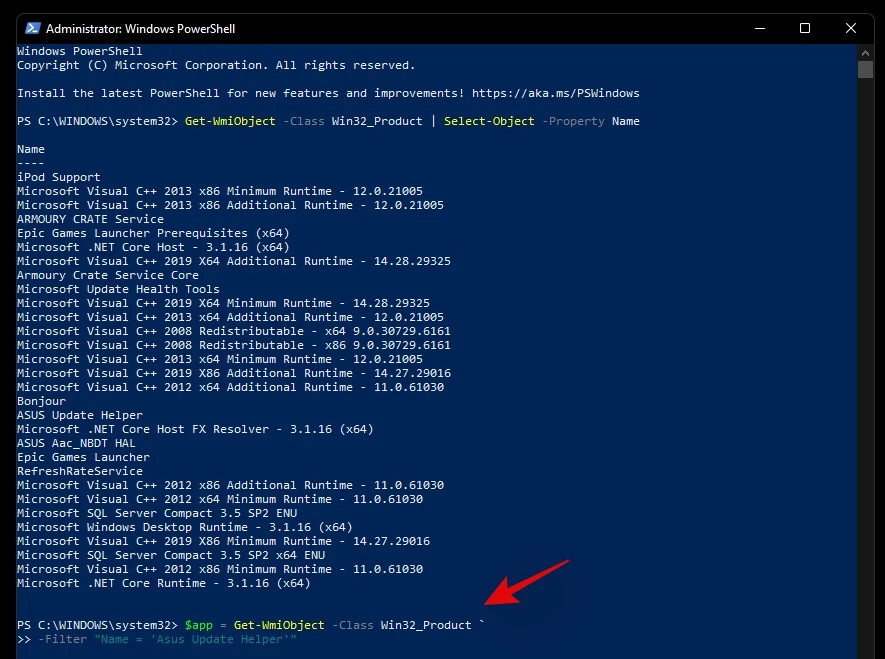Click the -Filter parameter on continuation line

[x=62, y=639]
